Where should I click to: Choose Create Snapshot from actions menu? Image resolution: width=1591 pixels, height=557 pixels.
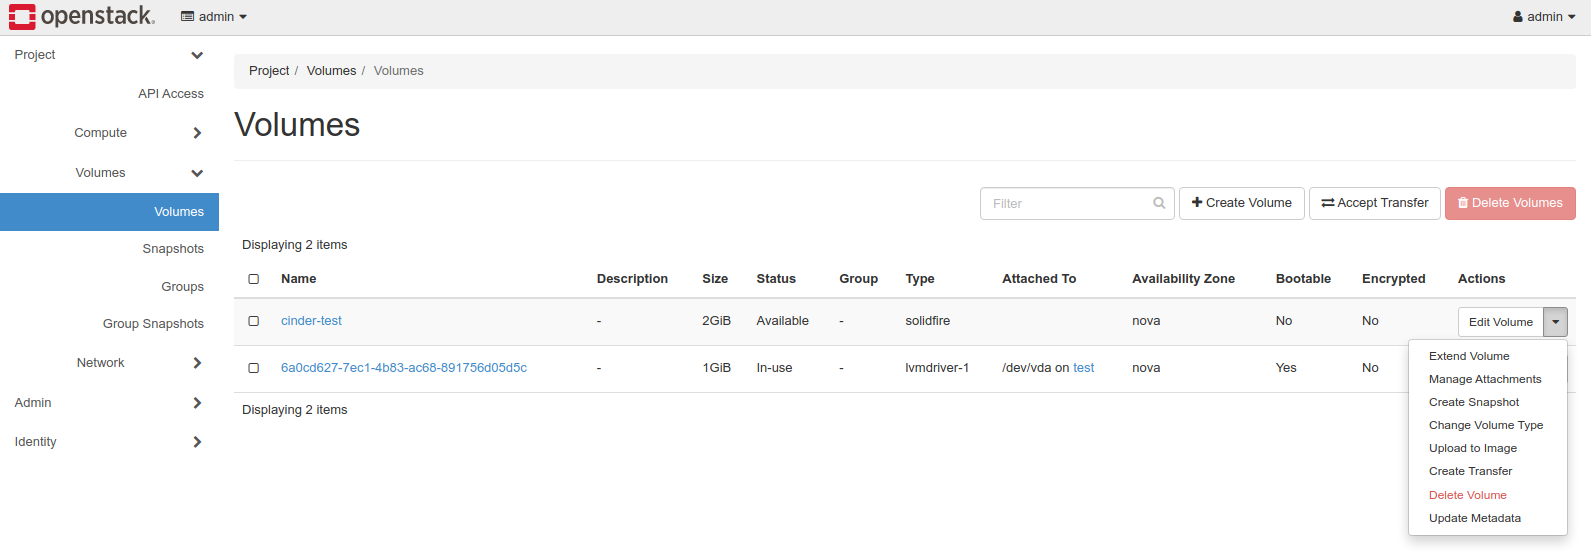pos(1474,402)
